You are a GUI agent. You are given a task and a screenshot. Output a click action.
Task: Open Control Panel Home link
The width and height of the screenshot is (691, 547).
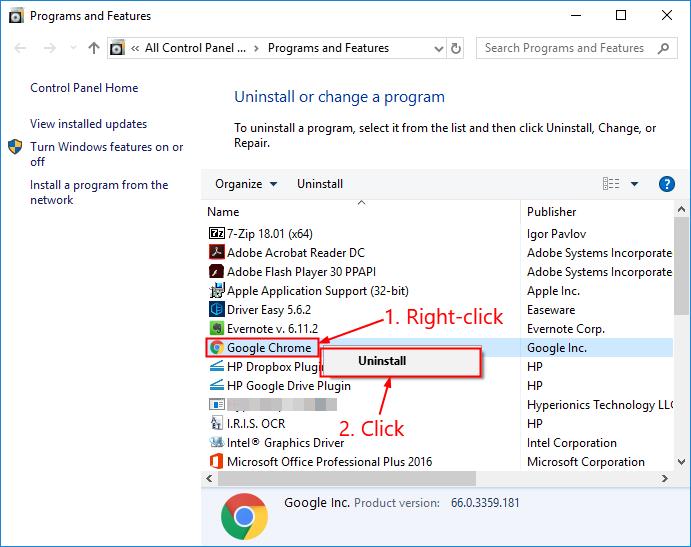pyautogui.click(x=84, y=88)
